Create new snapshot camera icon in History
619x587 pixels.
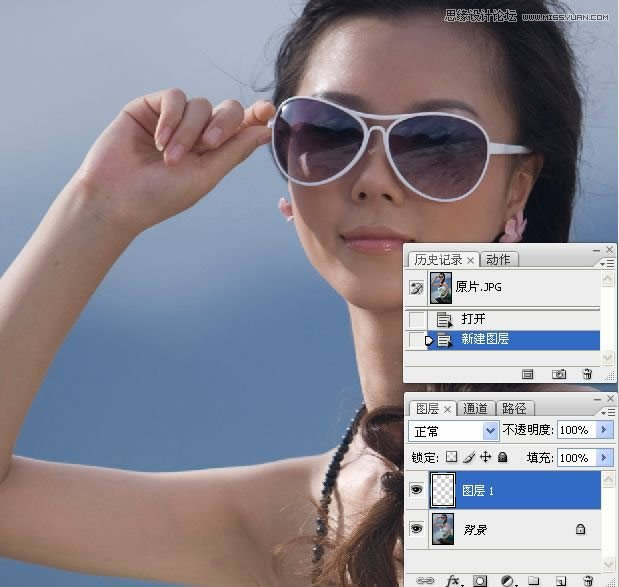[x=559, y=373]
